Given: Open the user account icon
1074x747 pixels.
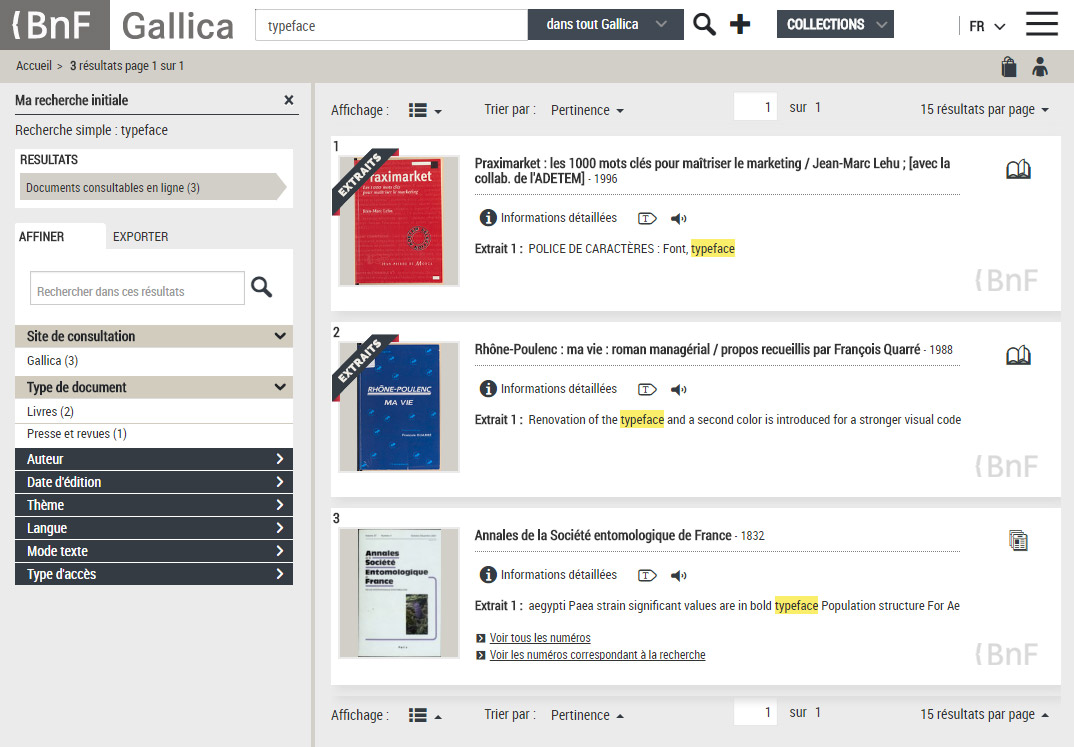Looking at the screenshot, I should 1040,66.
